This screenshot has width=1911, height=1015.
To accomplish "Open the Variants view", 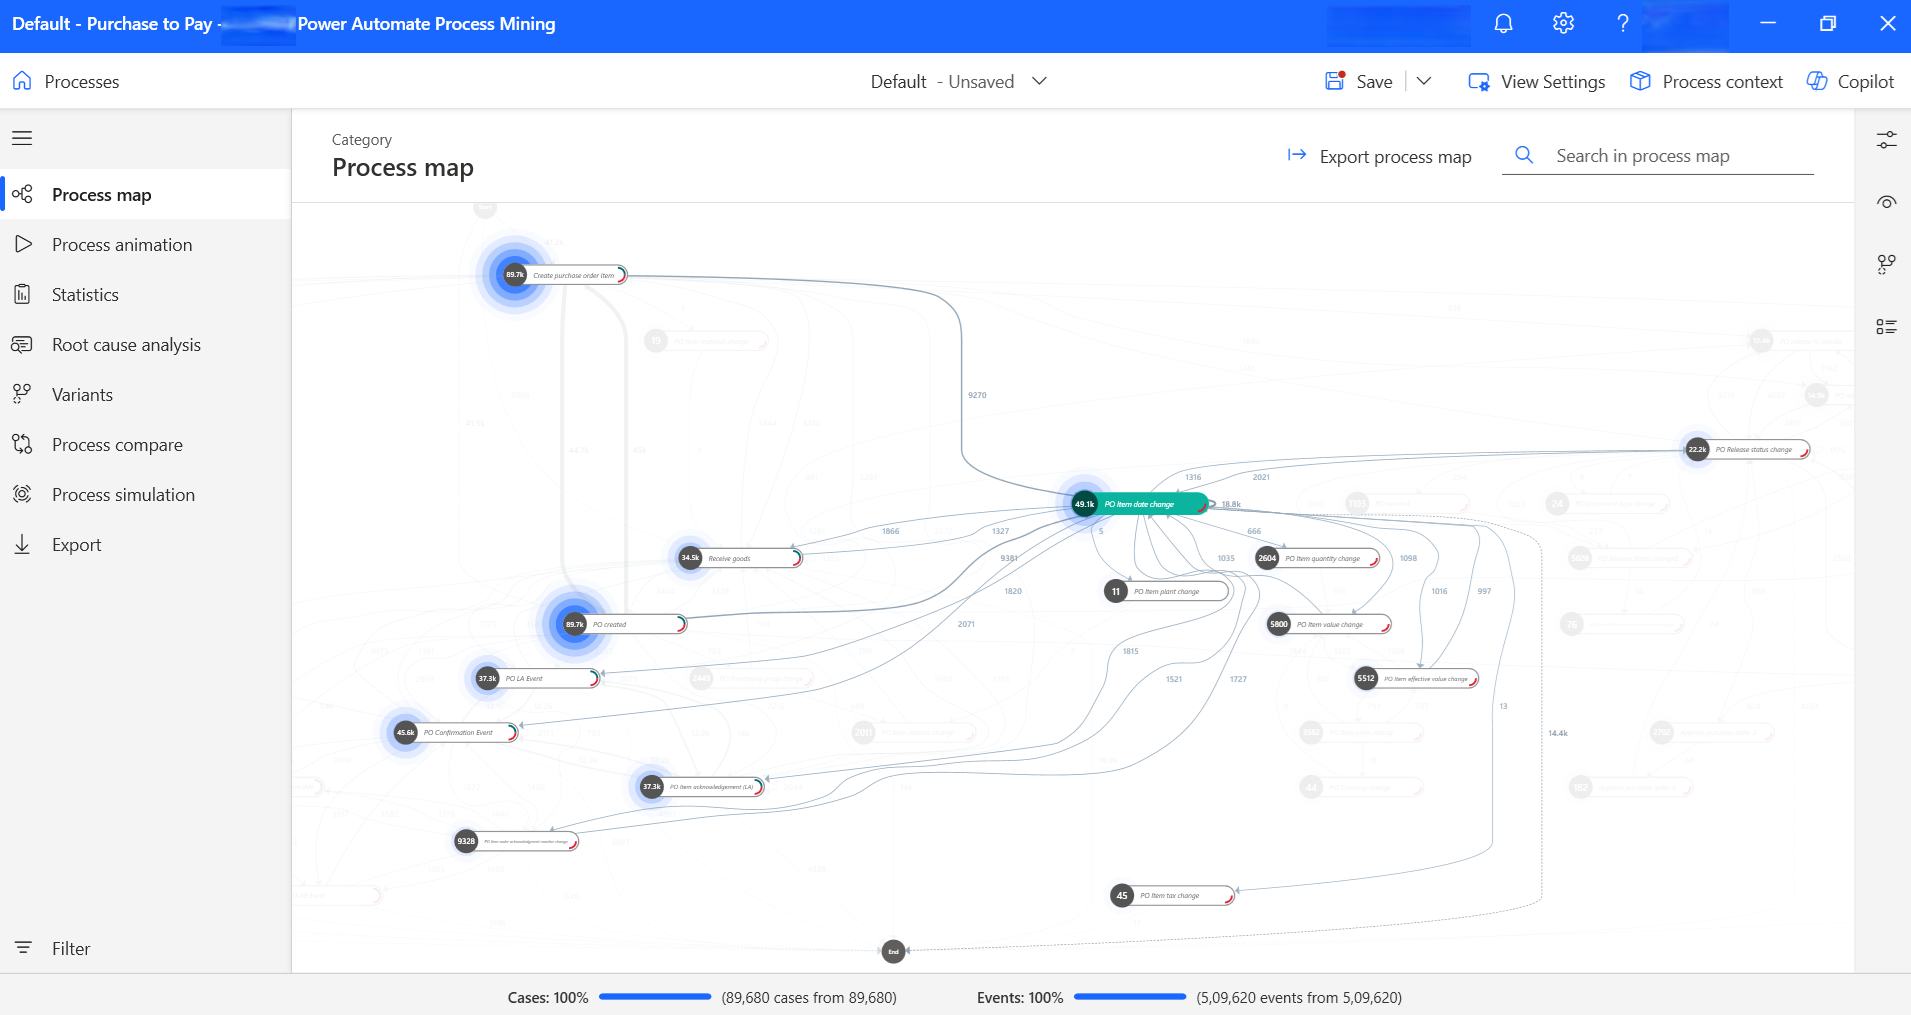I will (82, 394).
